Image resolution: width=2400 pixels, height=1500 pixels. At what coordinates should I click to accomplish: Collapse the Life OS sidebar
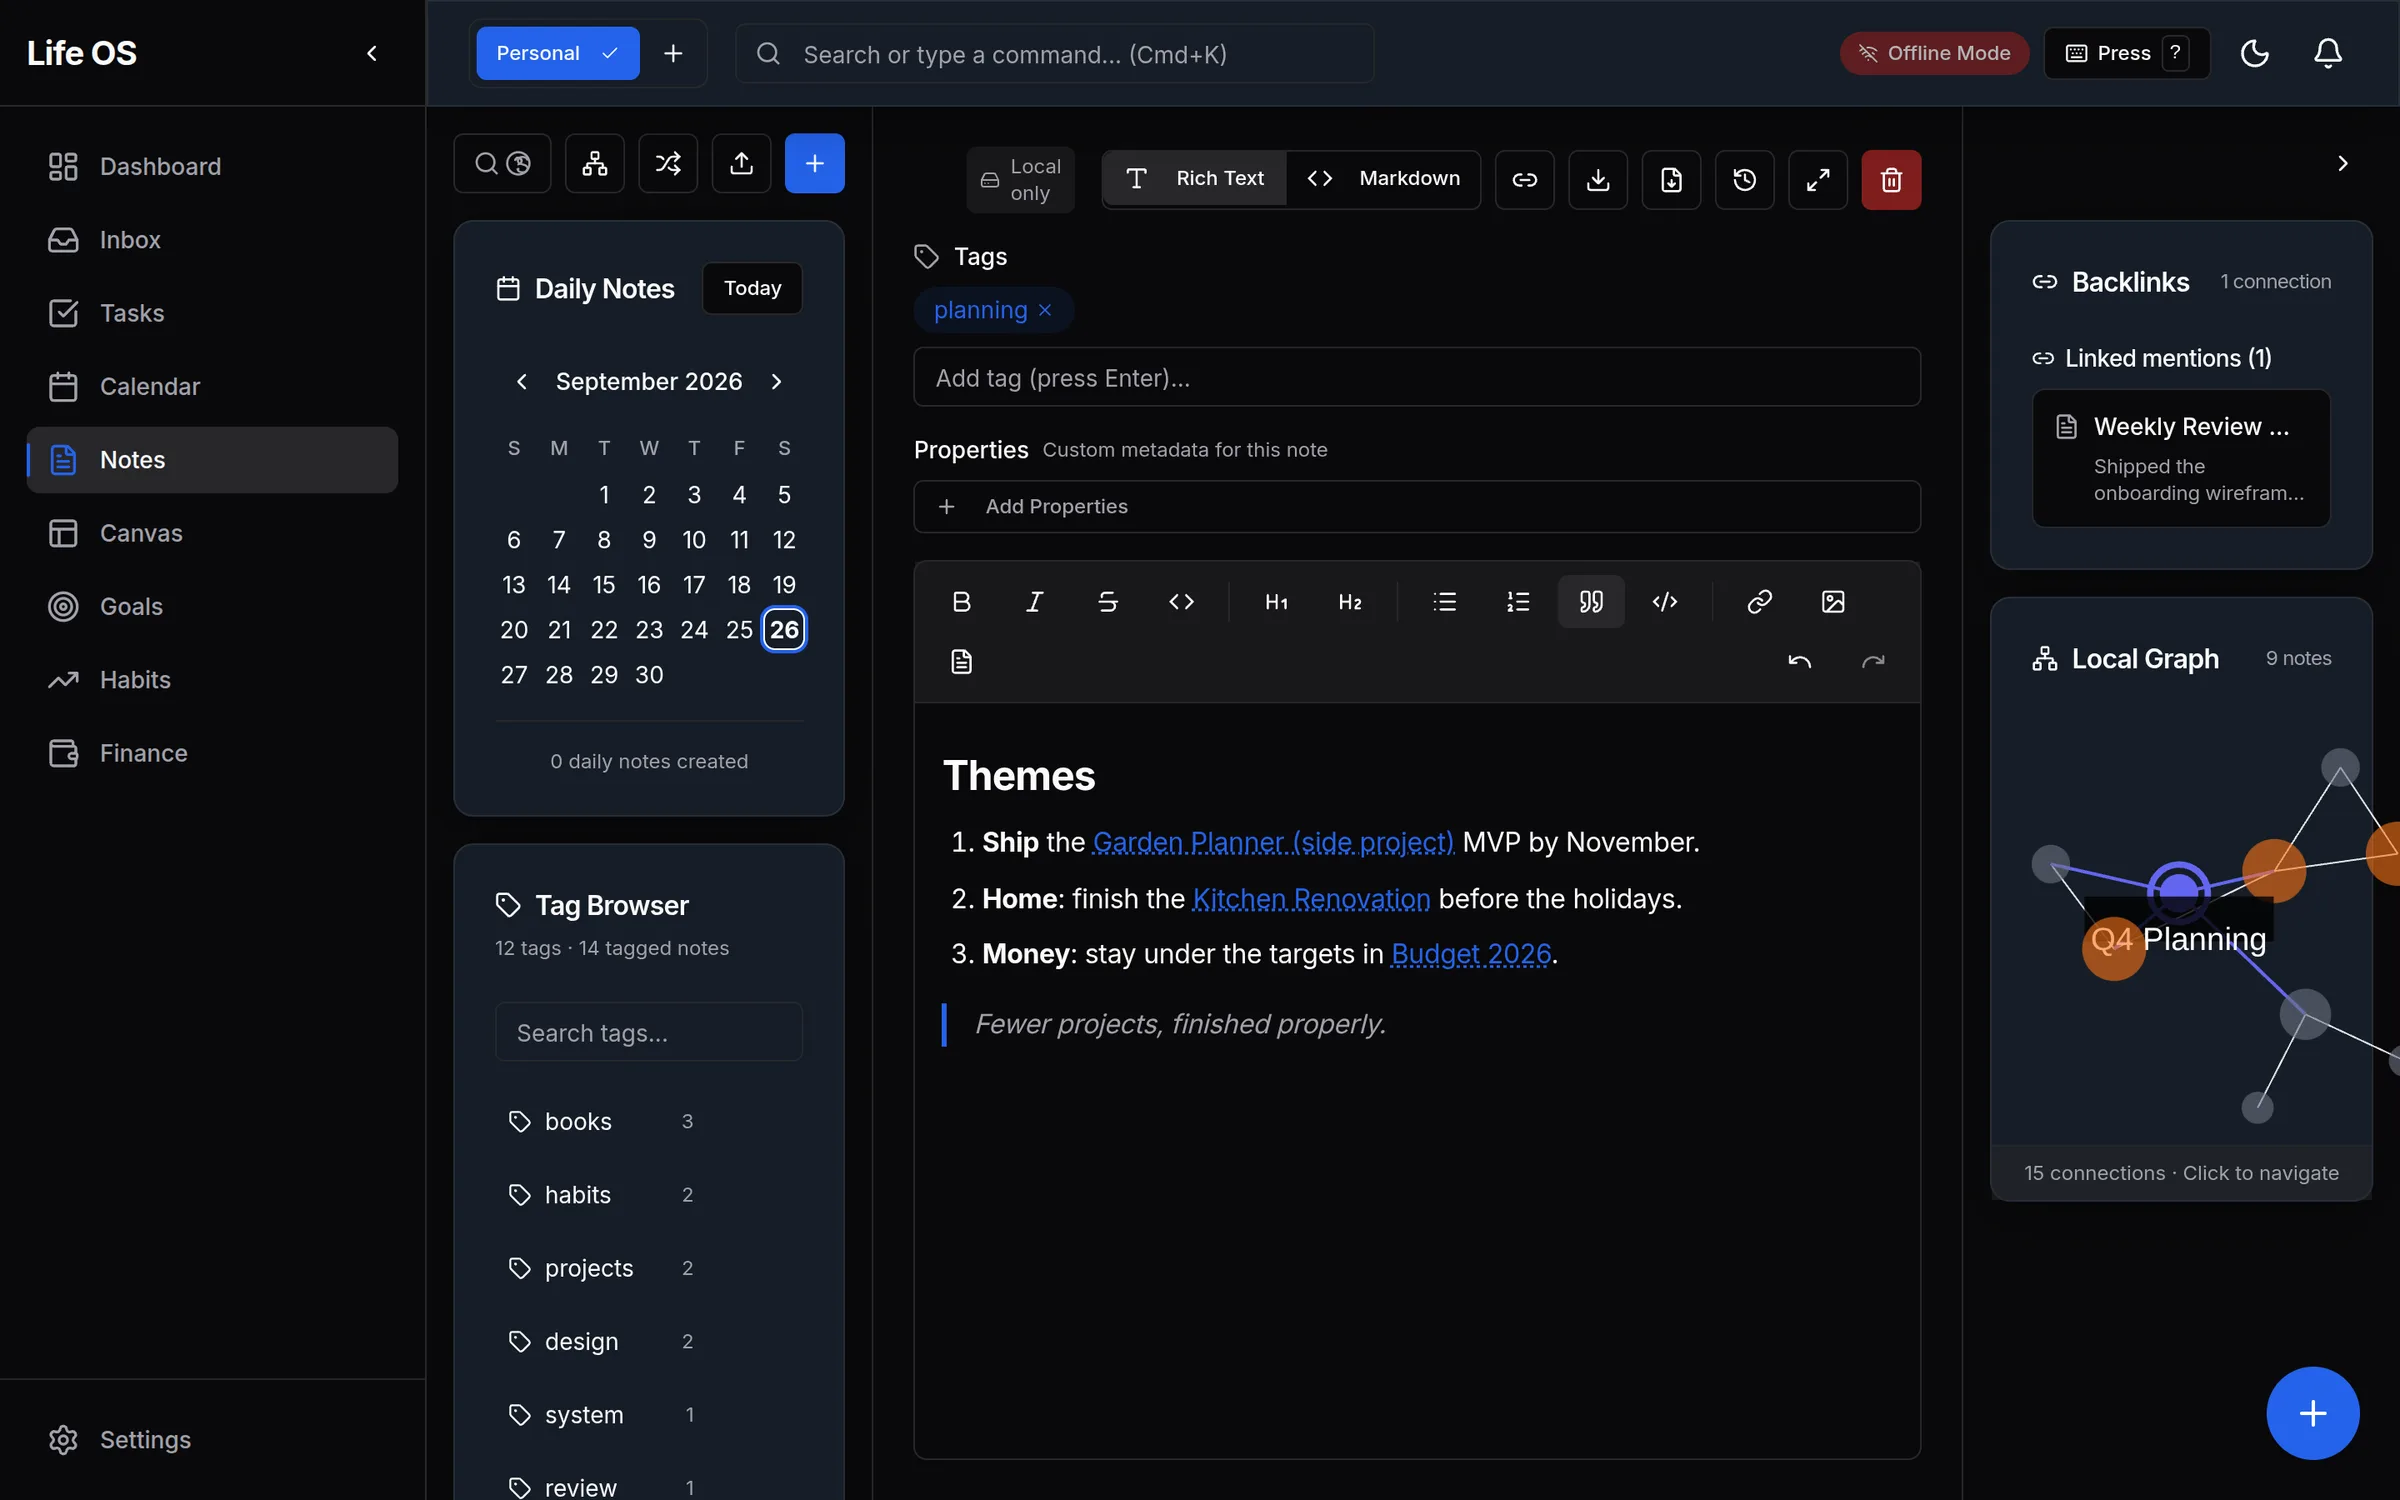[x=372, y=53]
